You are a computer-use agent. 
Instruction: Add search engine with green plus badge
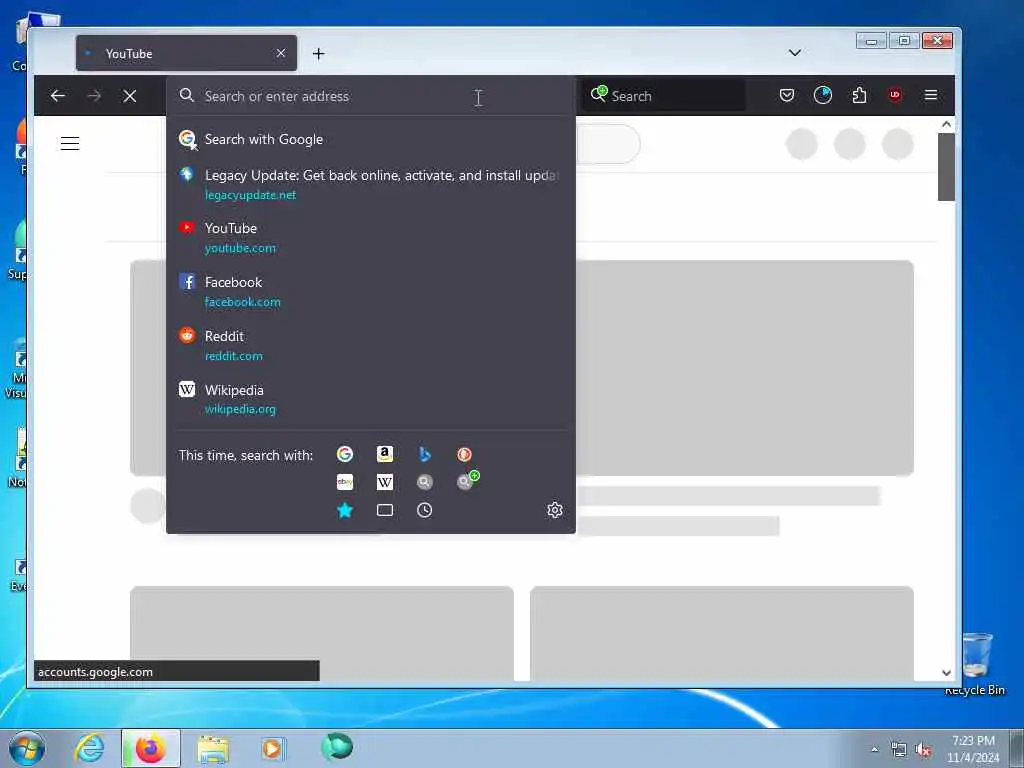coord(467,481)
